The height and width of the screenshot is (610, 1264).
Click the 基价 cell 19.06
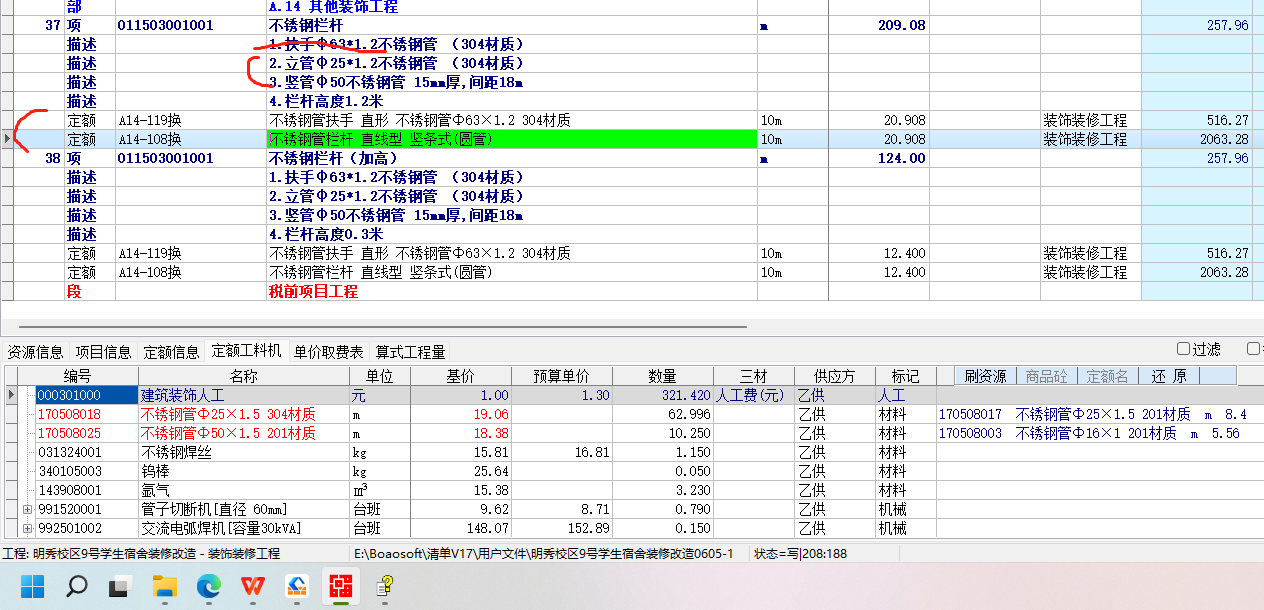pos(461,414)
